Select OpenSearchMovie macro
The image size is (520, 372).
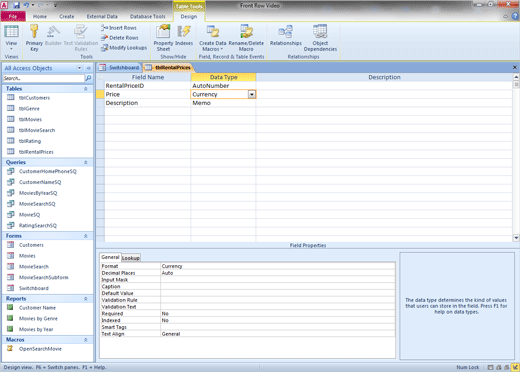pos(40,349)
